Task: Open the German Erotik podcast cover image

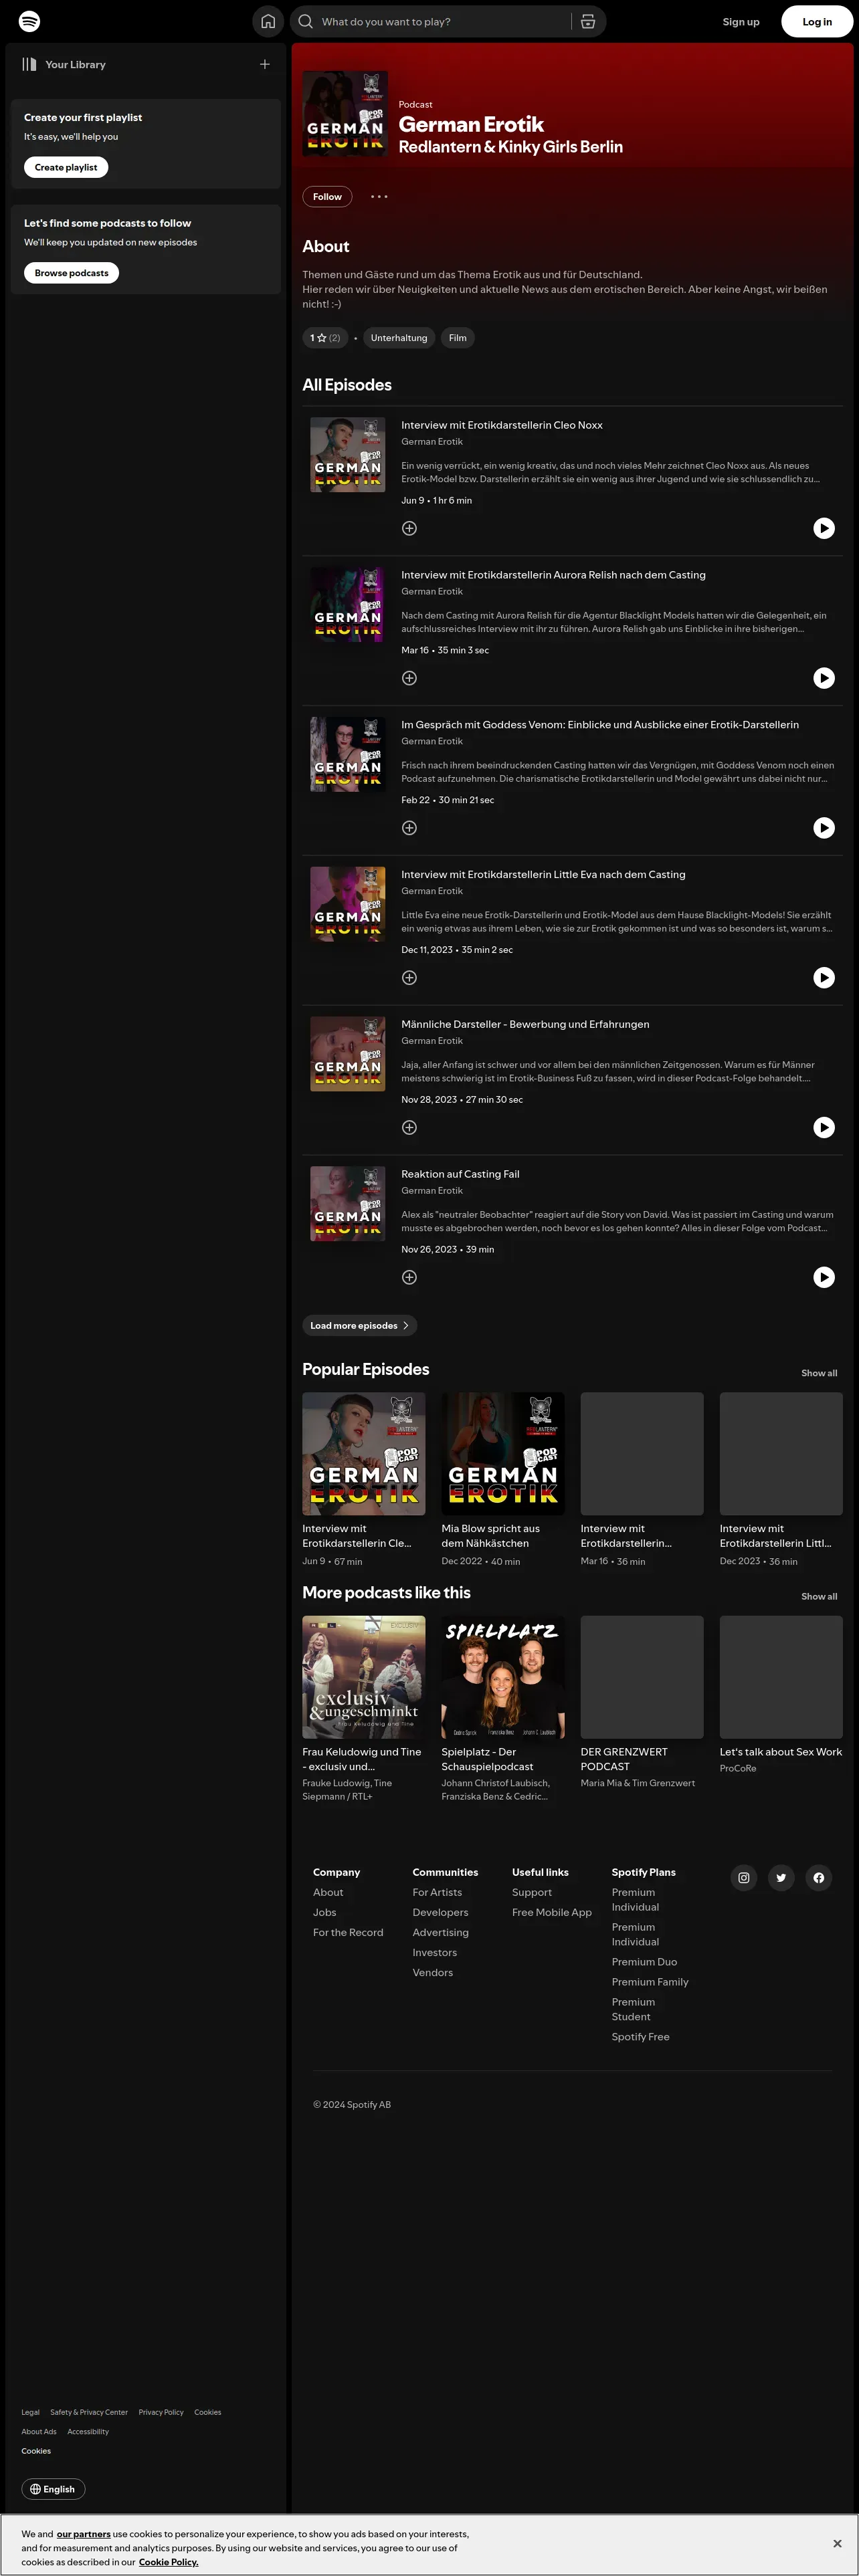Action: tap(345, 114)
